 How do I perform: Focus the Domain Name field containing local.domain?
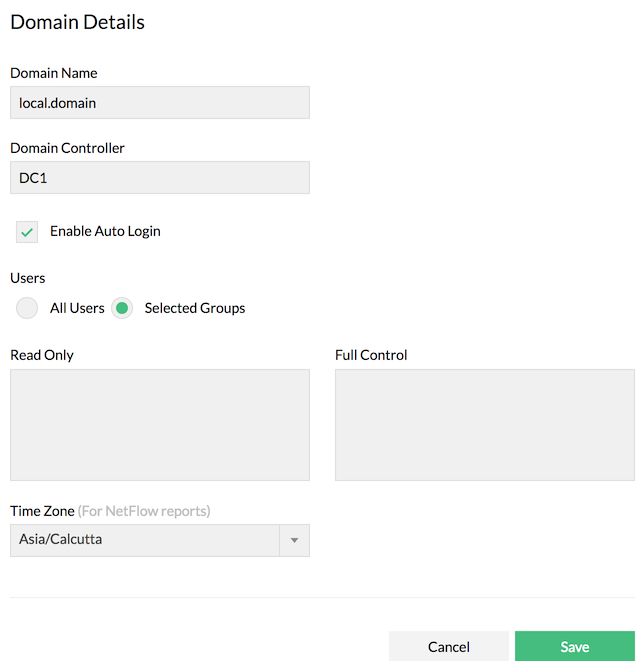click(x=160, y=102)
